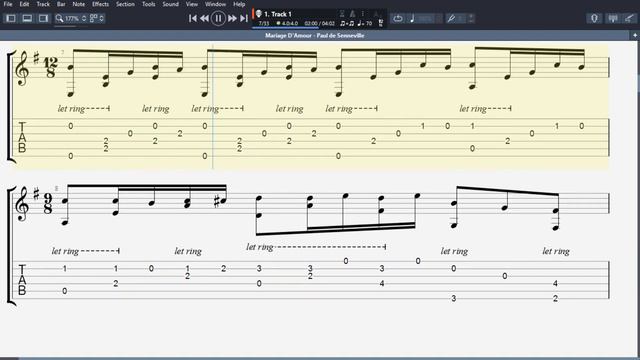The height and width of the screenshot is (360, 640).
Task: Click the relative speed note icon
Action: [x=412, y=18]
